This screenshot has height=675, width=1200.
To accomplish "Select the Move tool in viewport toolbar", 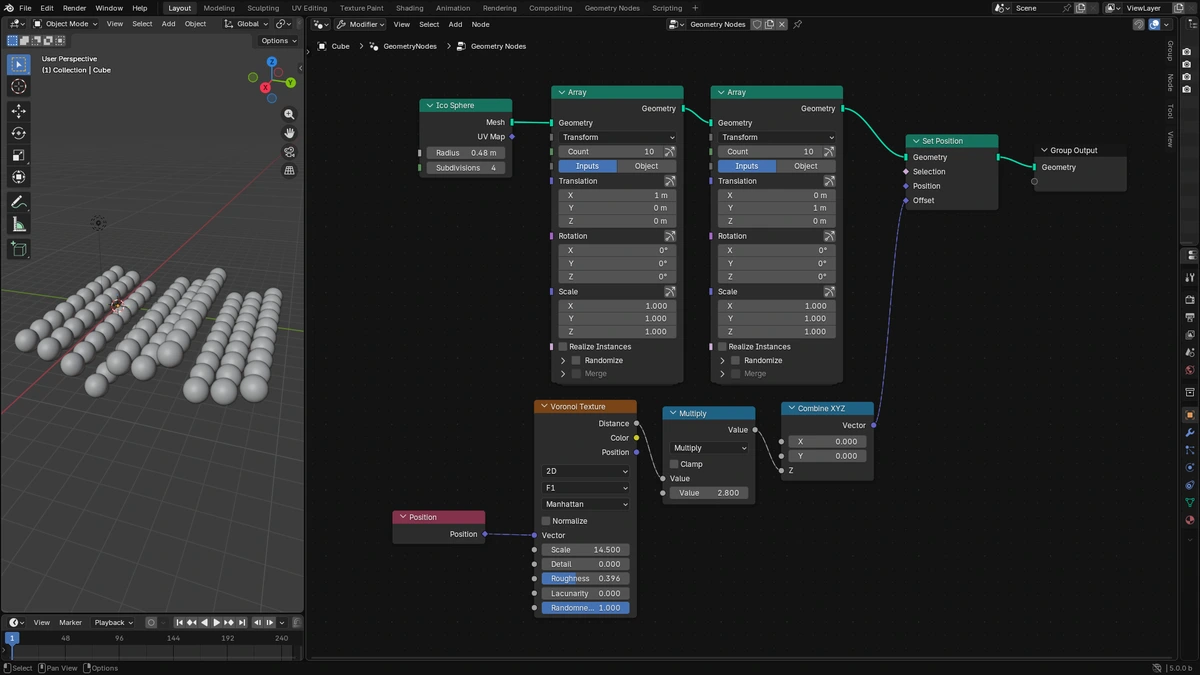I will tap(18, 110).
